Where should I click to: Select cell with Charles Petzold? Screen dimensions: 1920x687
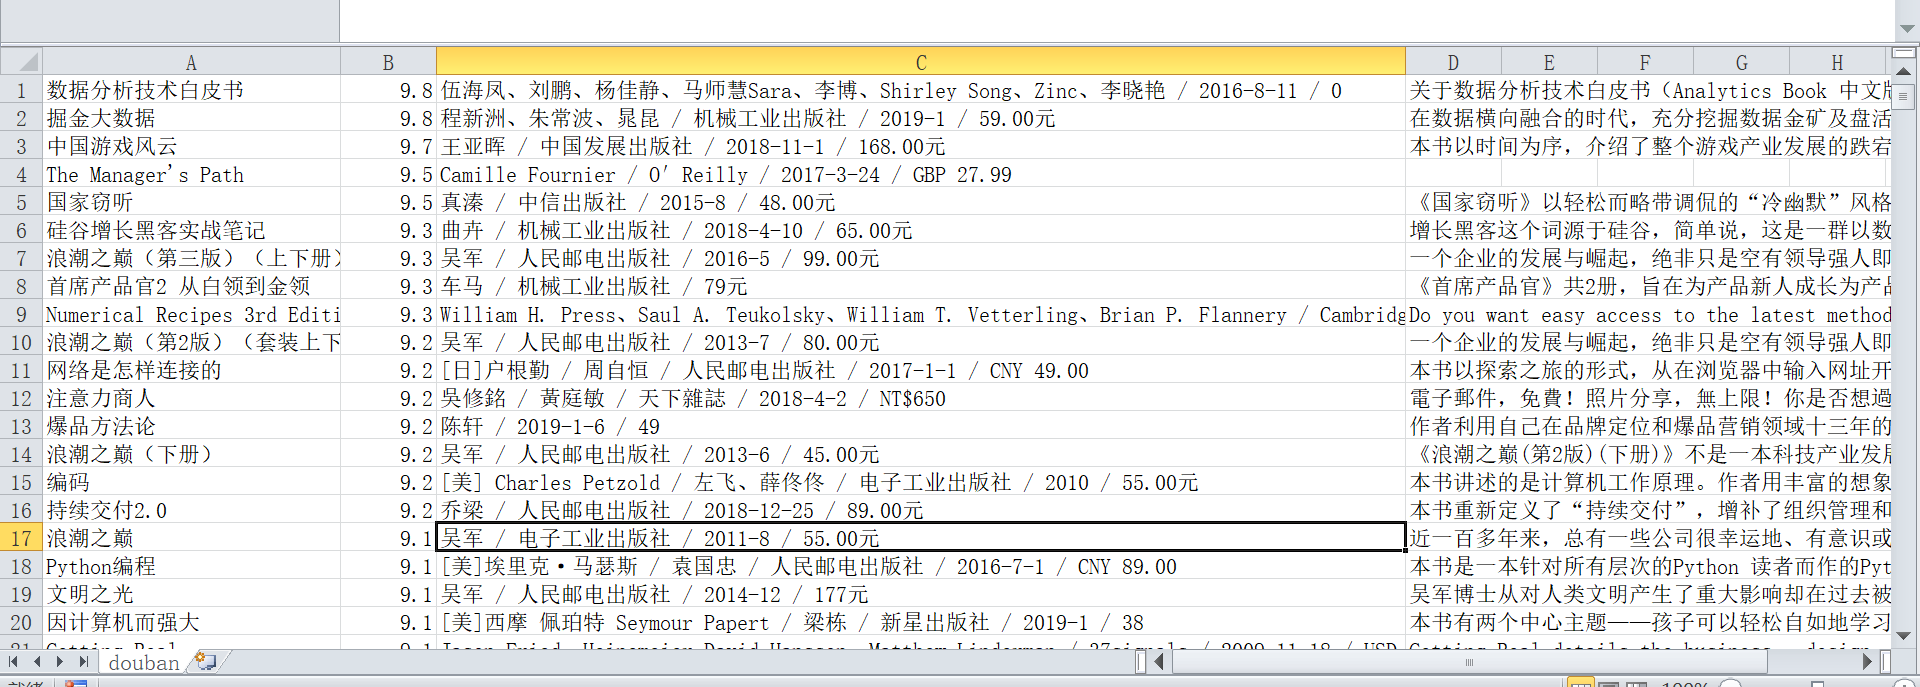[921, 482]
